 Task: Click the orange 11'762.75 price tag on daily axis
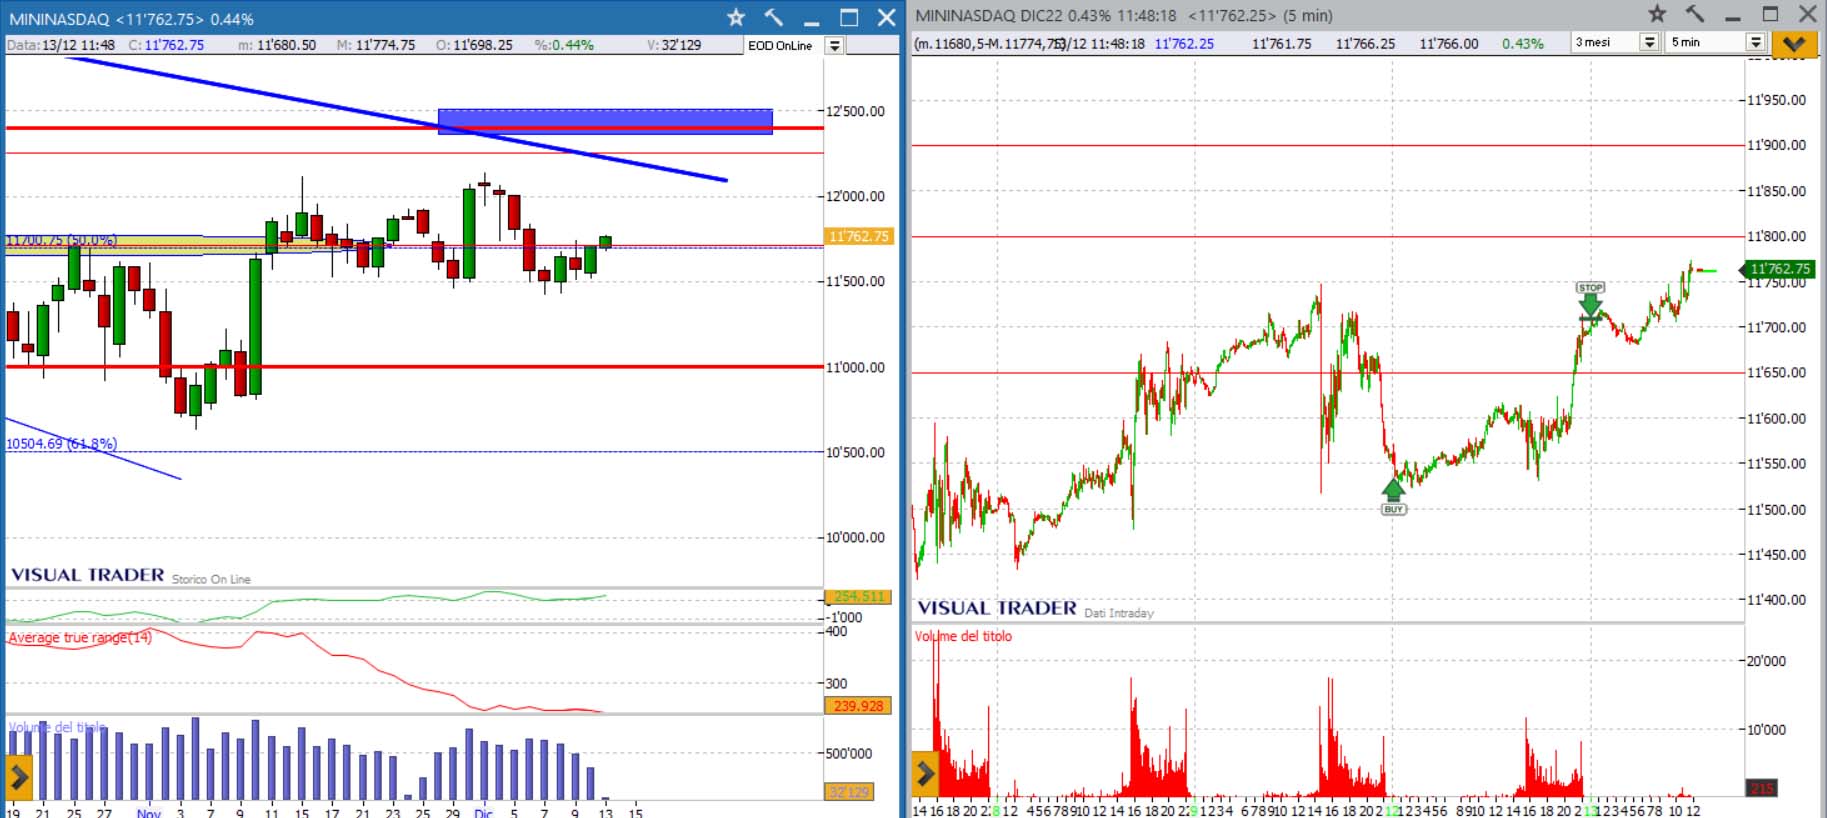point(858,237)
